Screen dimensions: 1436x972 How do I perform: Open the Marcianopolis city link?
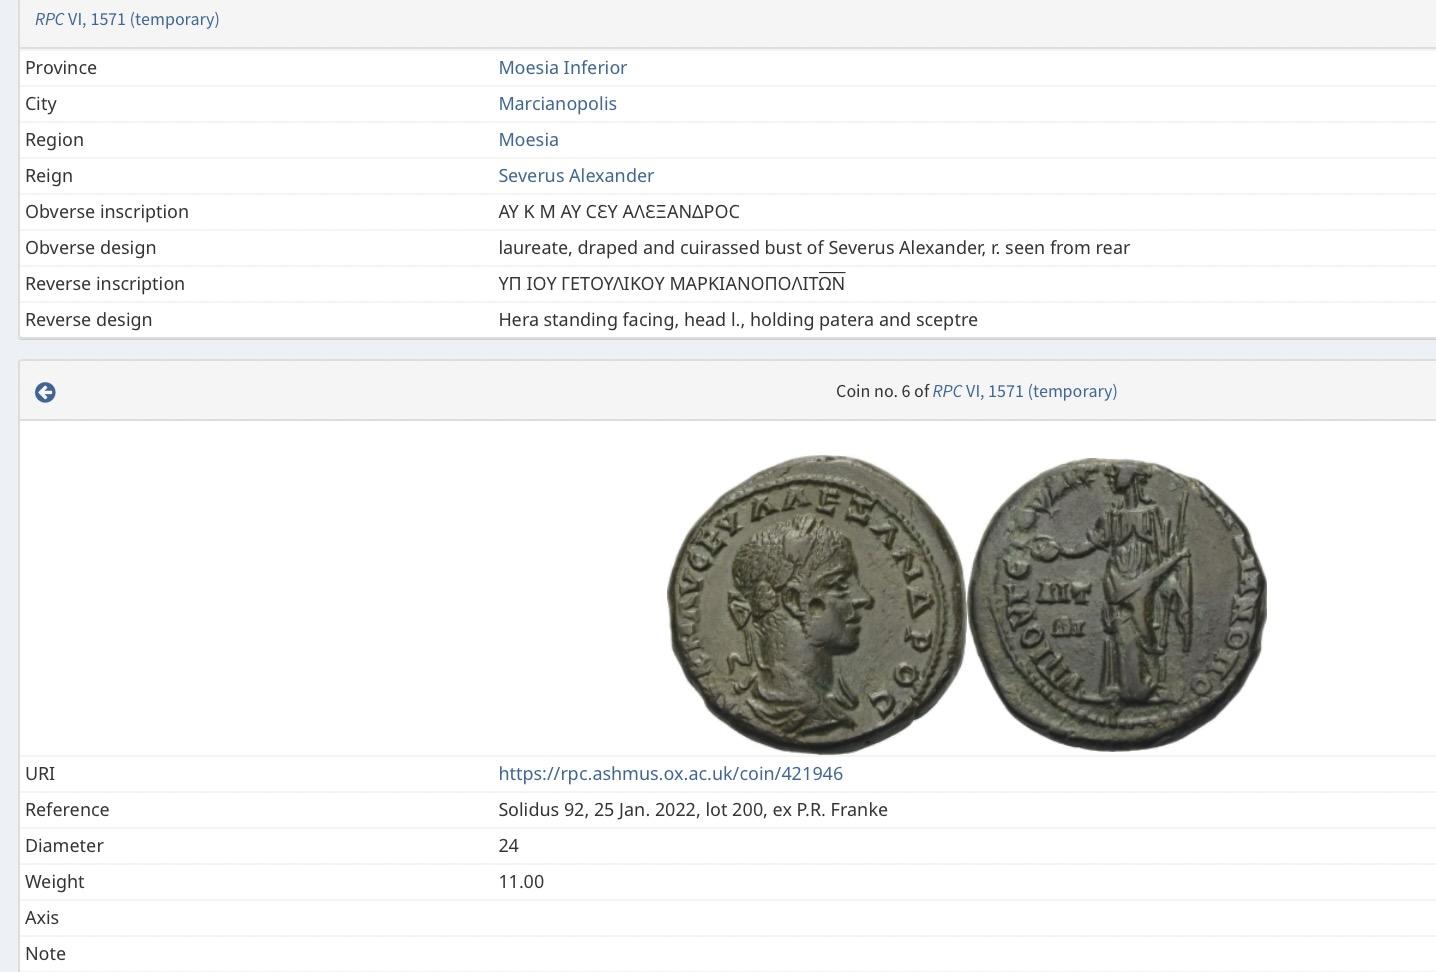(557, 103)
